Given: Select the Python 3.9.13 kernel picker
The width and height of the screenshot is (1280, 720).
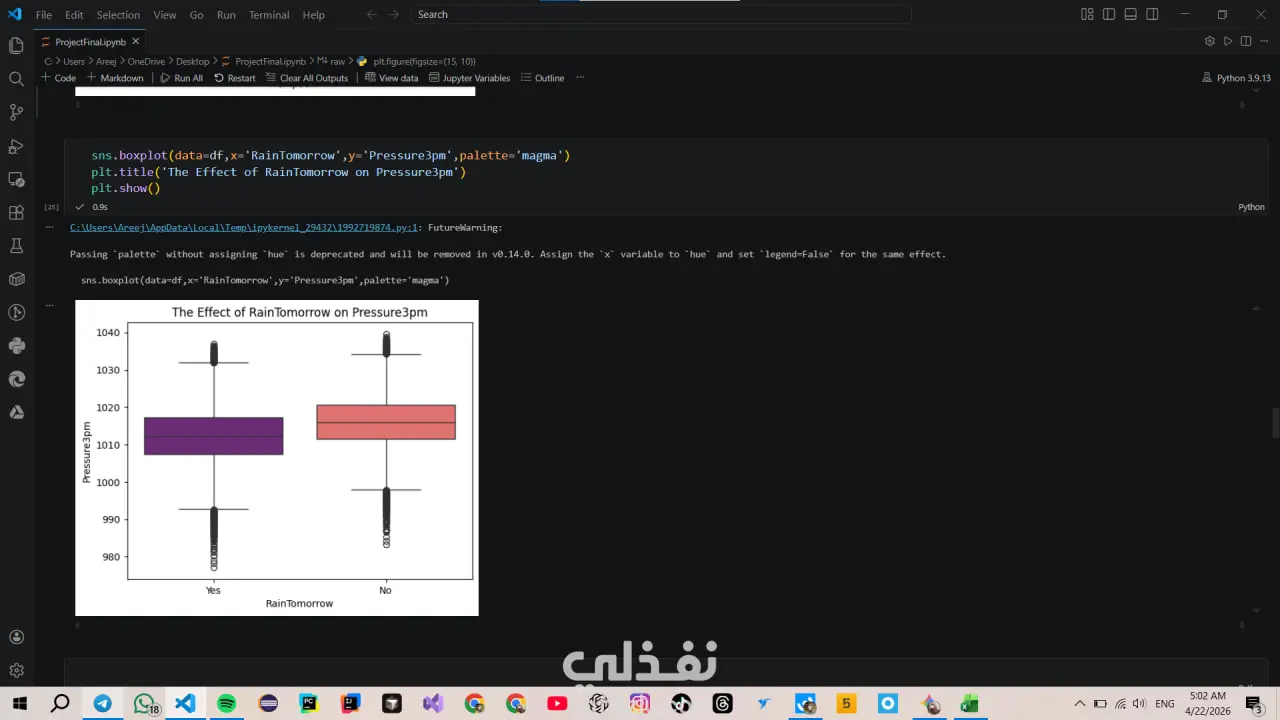Looking at the screenshot, I should pos(1236,78).
